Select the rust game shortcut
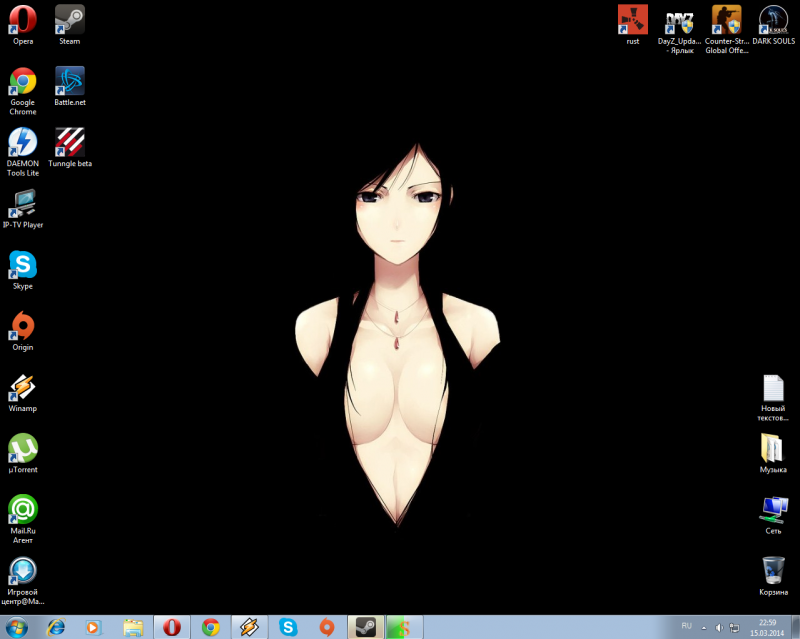Viewport: 800px width, 639px height. pos(633,24)
